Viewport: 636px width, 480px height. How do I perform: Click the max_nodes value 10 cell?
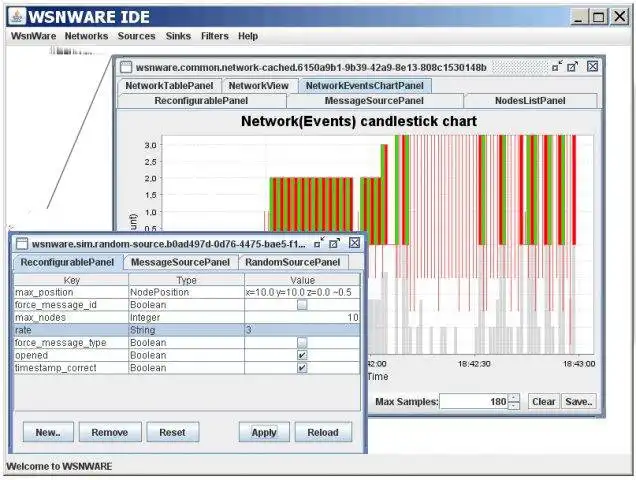(302, 317)
